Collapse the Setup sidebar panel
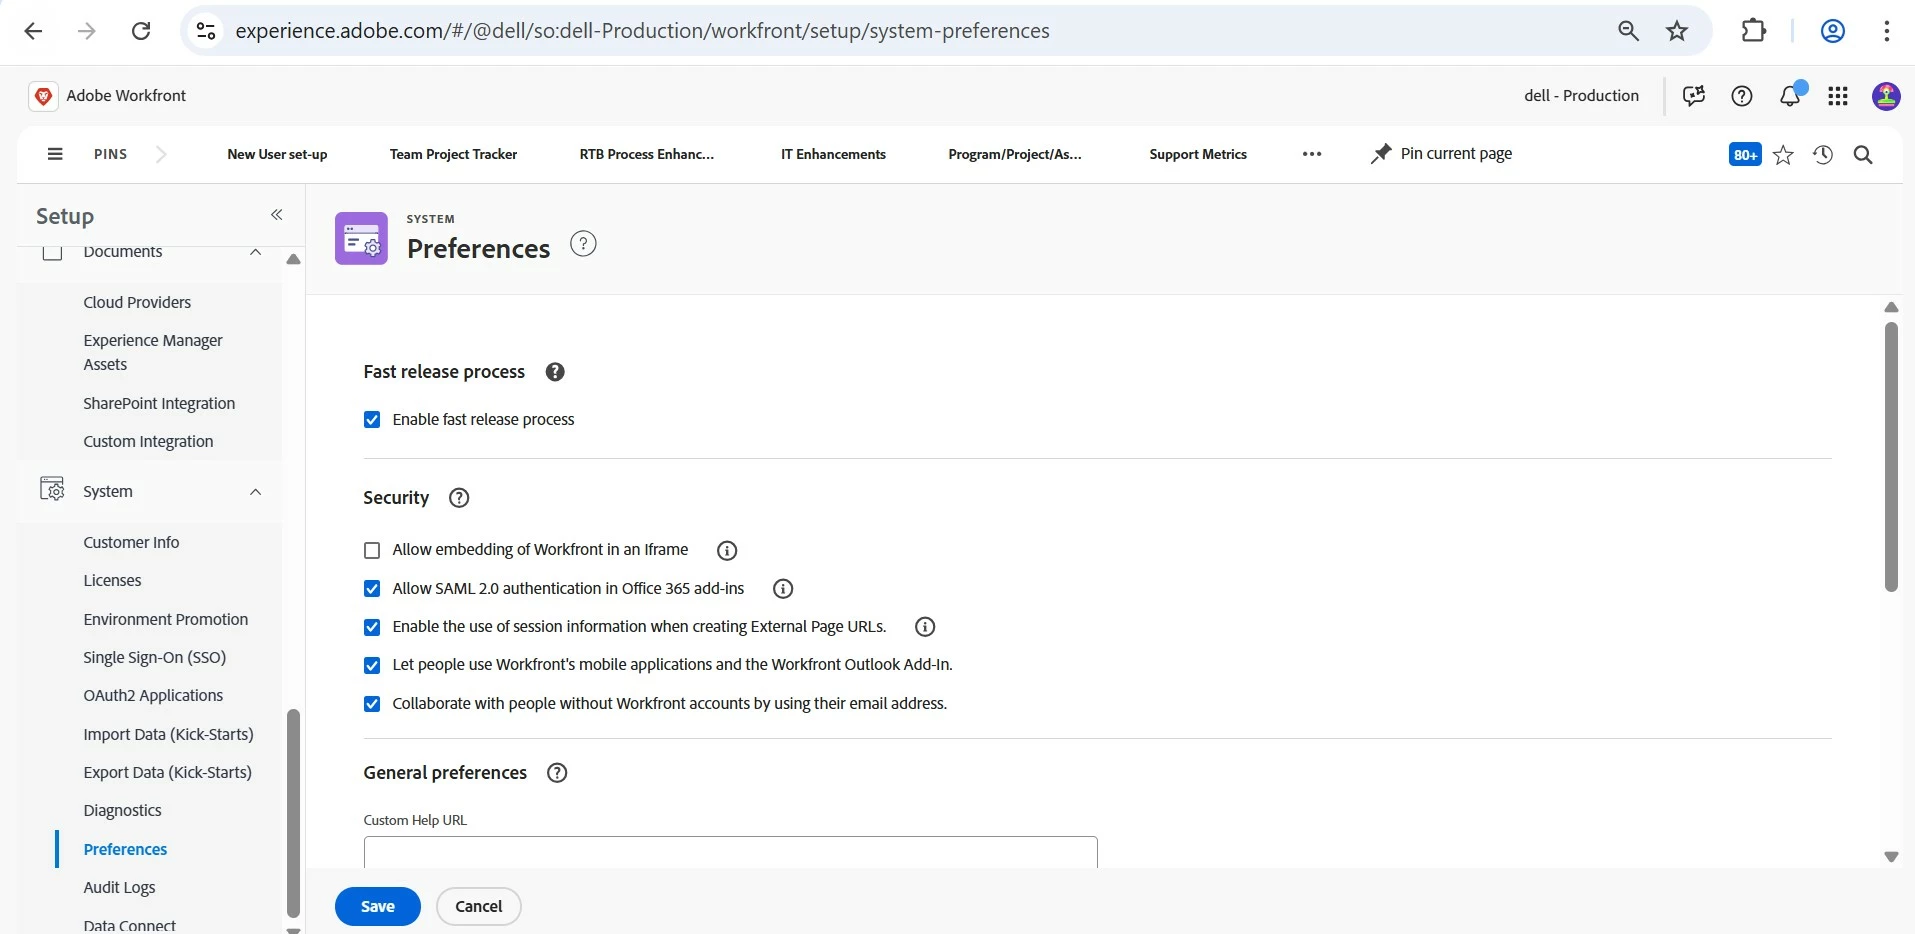Screen dimensions: 1915x934 [x=277, y=215]
